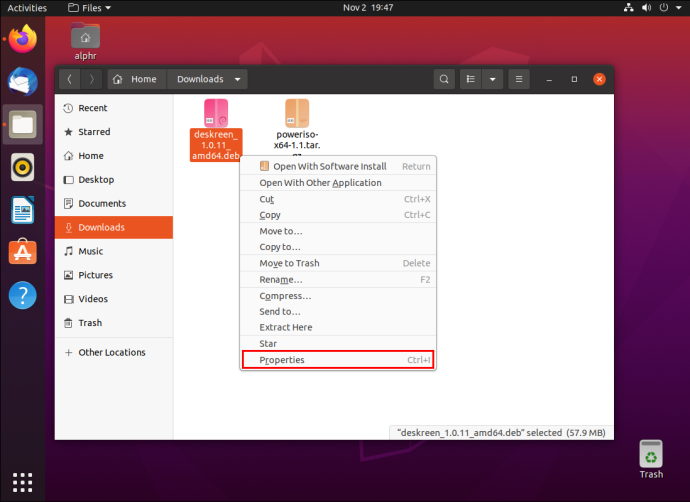Toggle list view in Files toolbar
Screen dimensions: 690x502
tap(470, 79)
